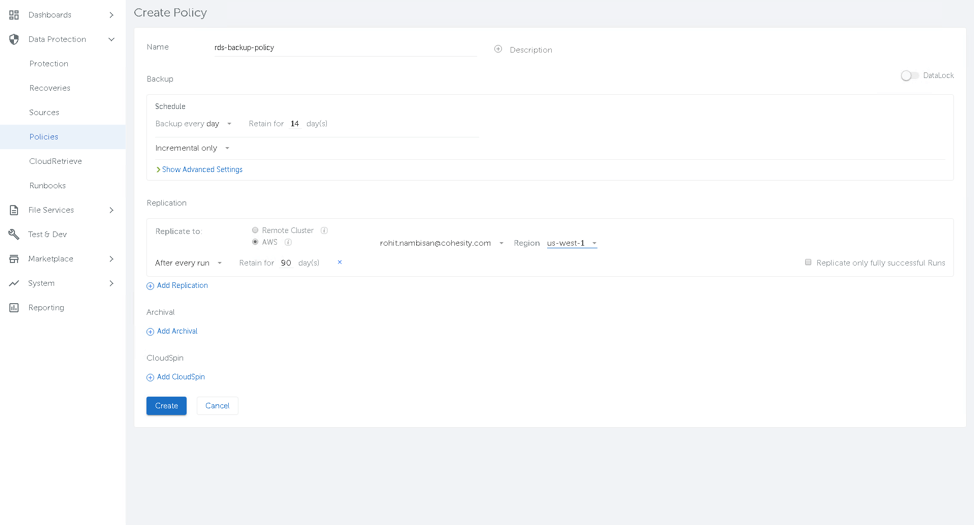This screenshot has width=974, height=525.
Task: Click the Add Archival link
Action: click(176, 332)
